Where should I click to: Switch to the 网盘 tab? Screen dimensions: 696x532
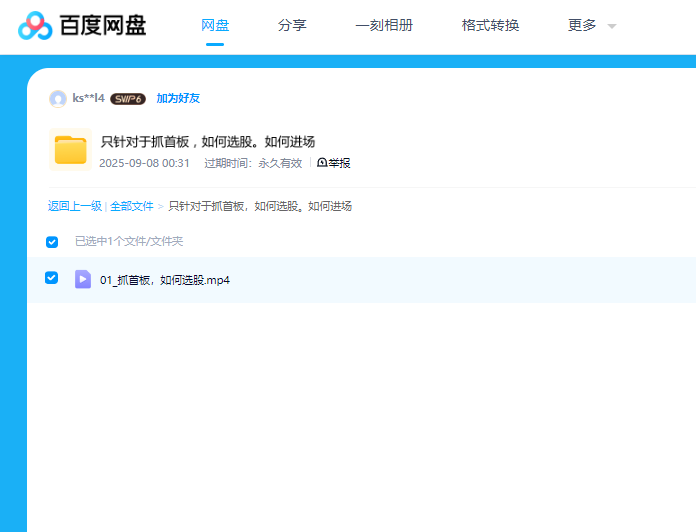click(x=215, y=26)
